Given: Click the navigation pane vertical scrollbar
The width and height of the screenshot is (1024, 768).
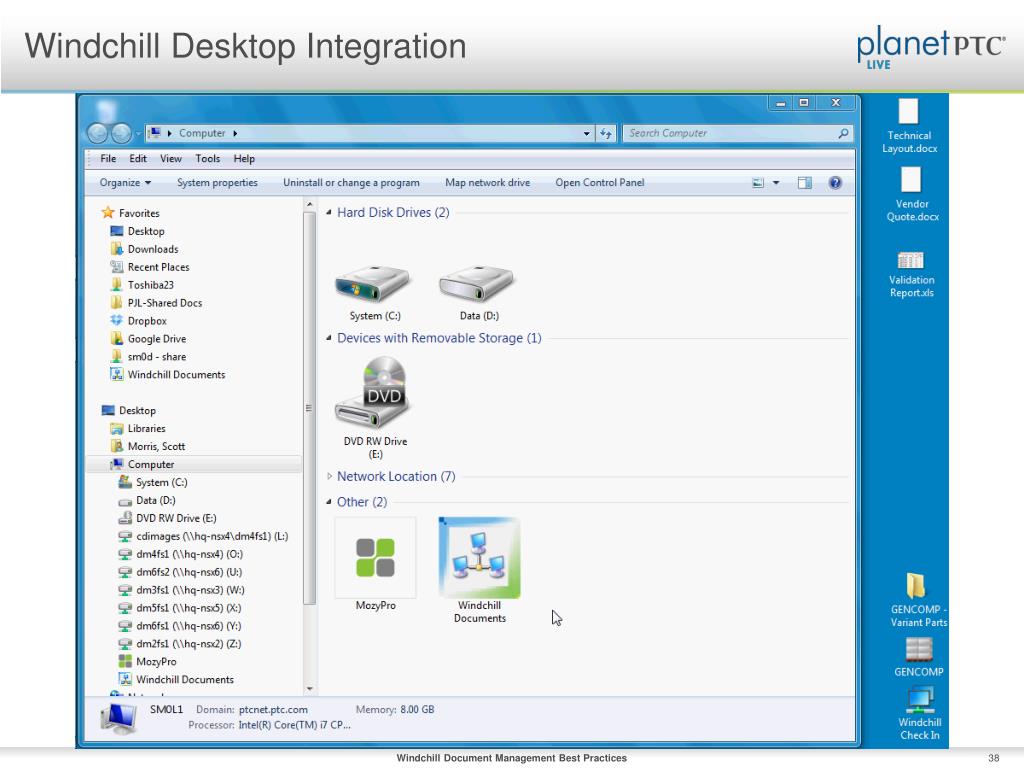Looking at the screenshot, I should (310, 408).
